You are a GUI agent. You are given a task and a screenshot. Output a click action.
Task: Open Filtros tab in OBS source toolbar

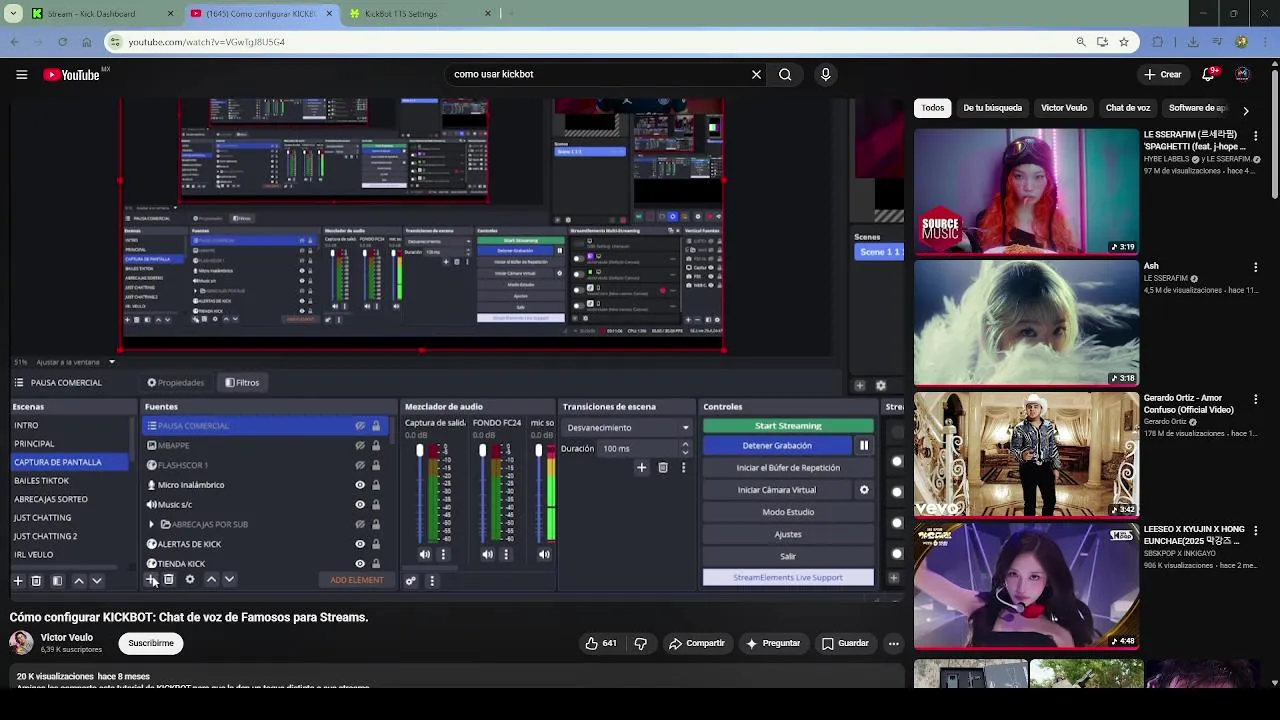pyautogui.click(x=242, y=382)
